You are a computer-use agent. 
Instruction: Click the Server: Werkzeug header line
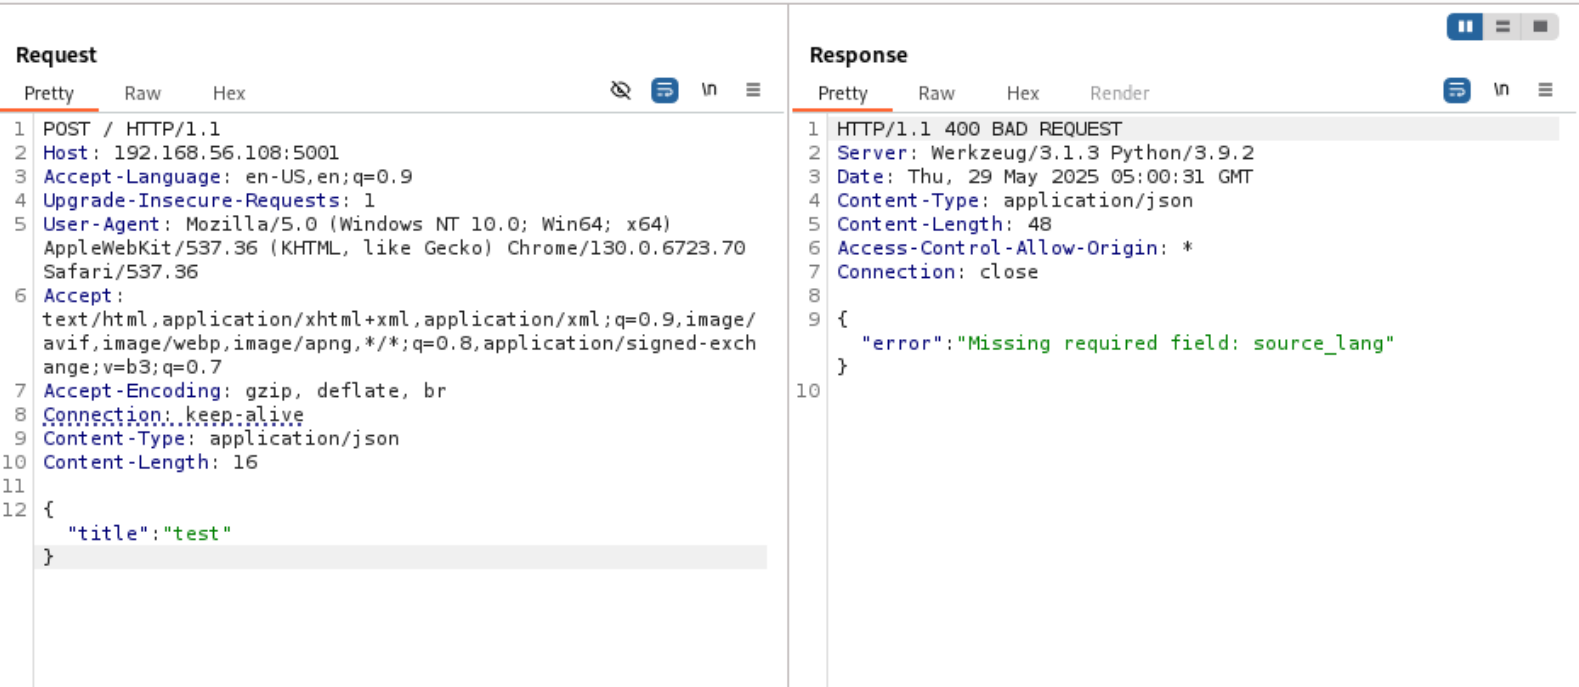tap(1045, 153)
